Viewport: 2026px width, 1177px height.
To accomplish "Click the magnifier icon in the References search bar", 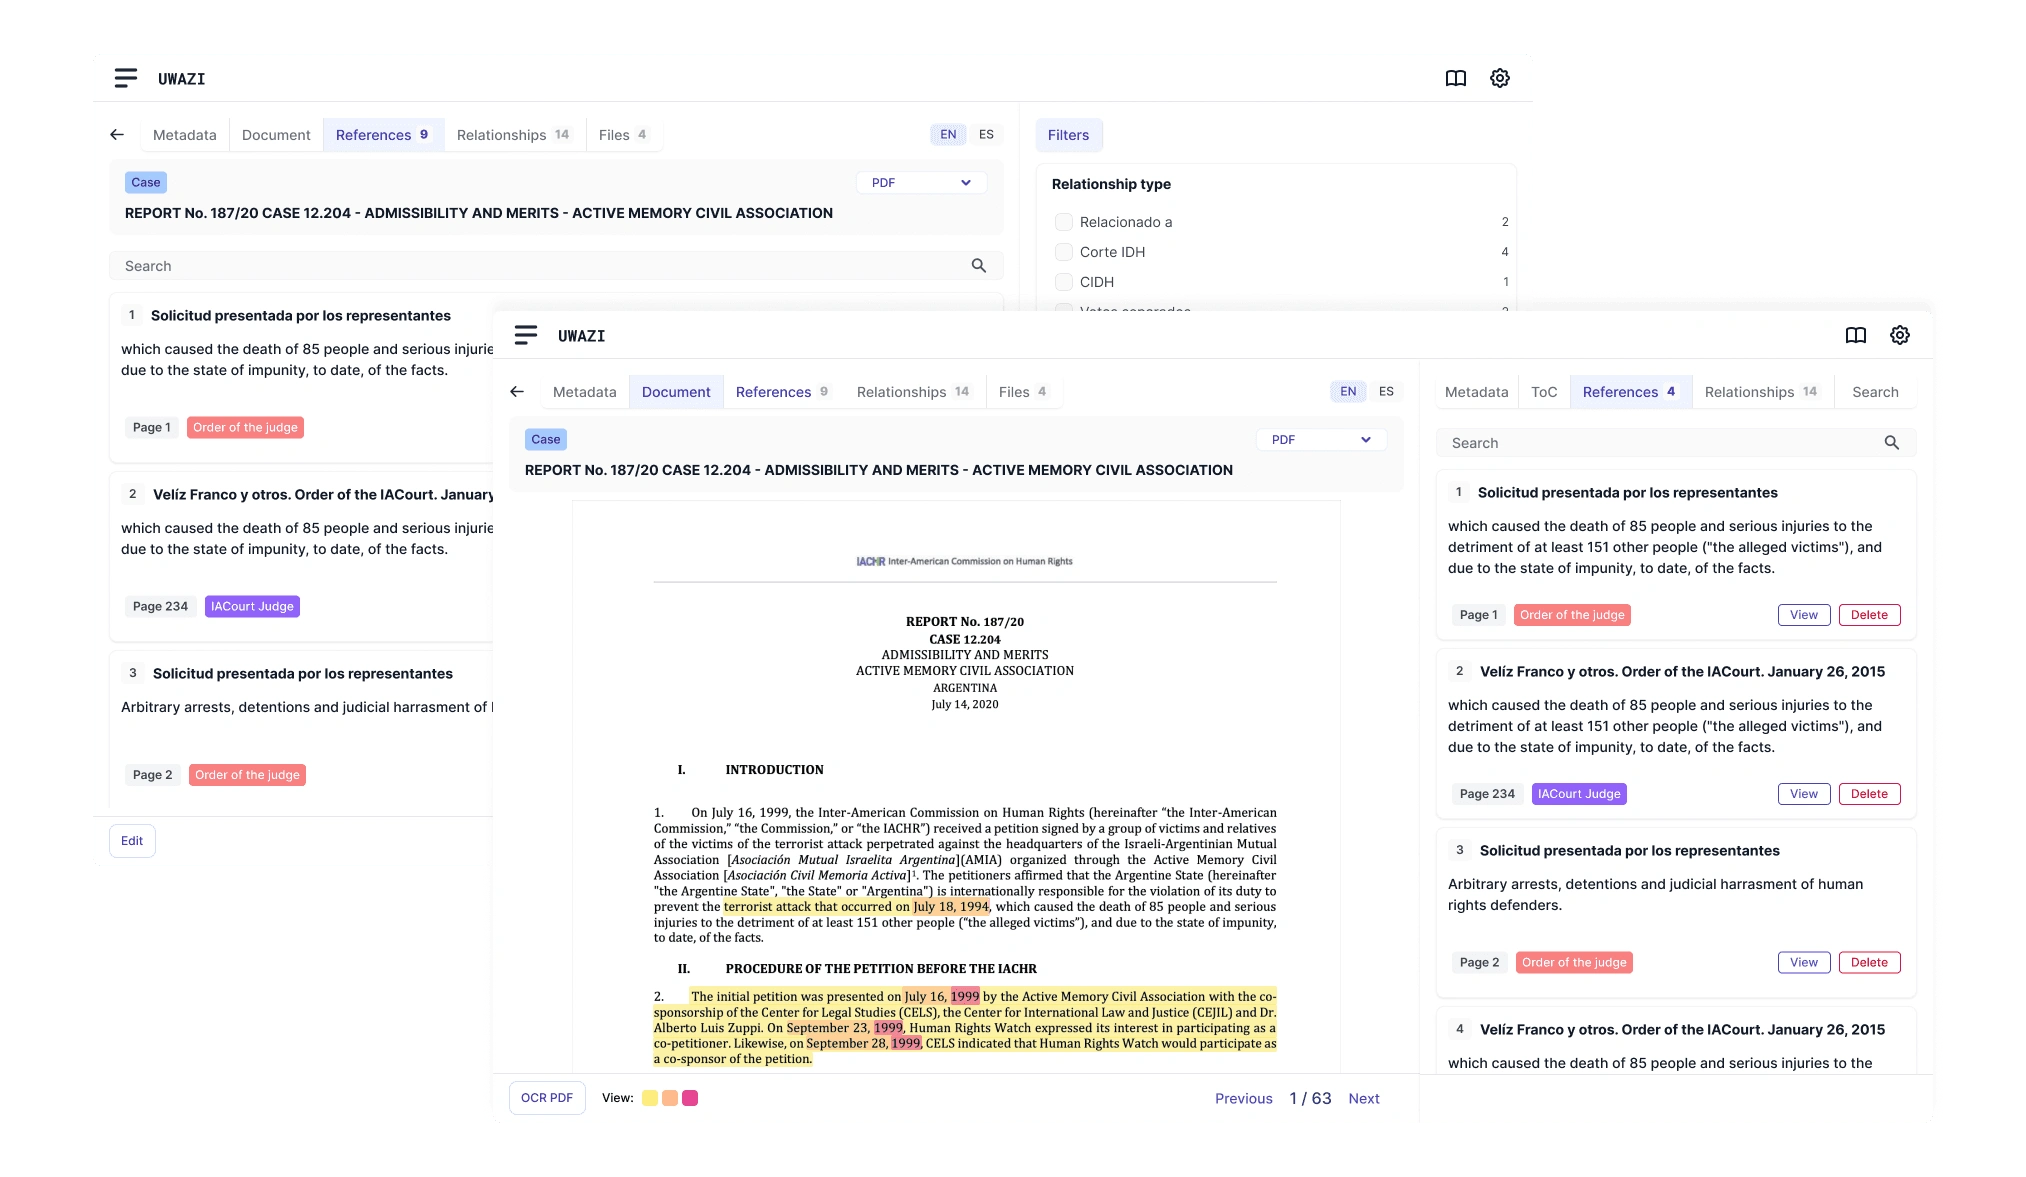I will (x=978, y=265).
